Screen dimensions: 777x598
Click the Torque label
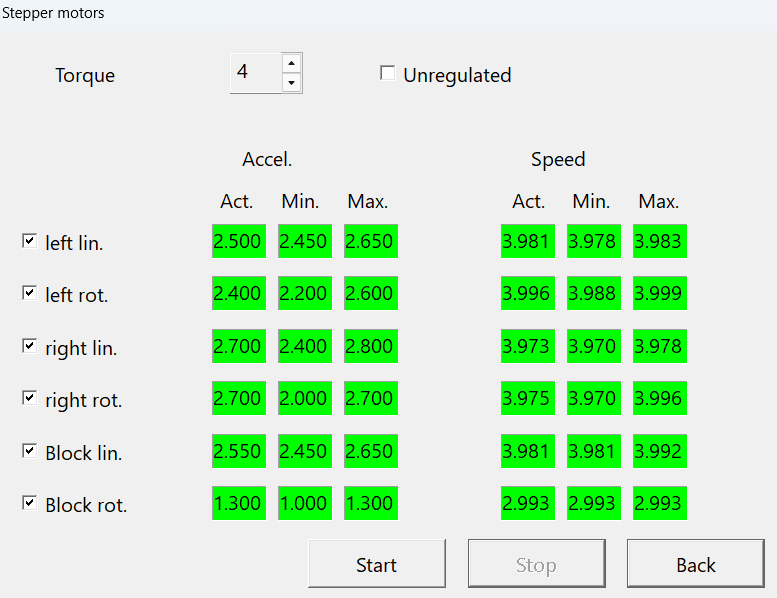pos(85,75)
